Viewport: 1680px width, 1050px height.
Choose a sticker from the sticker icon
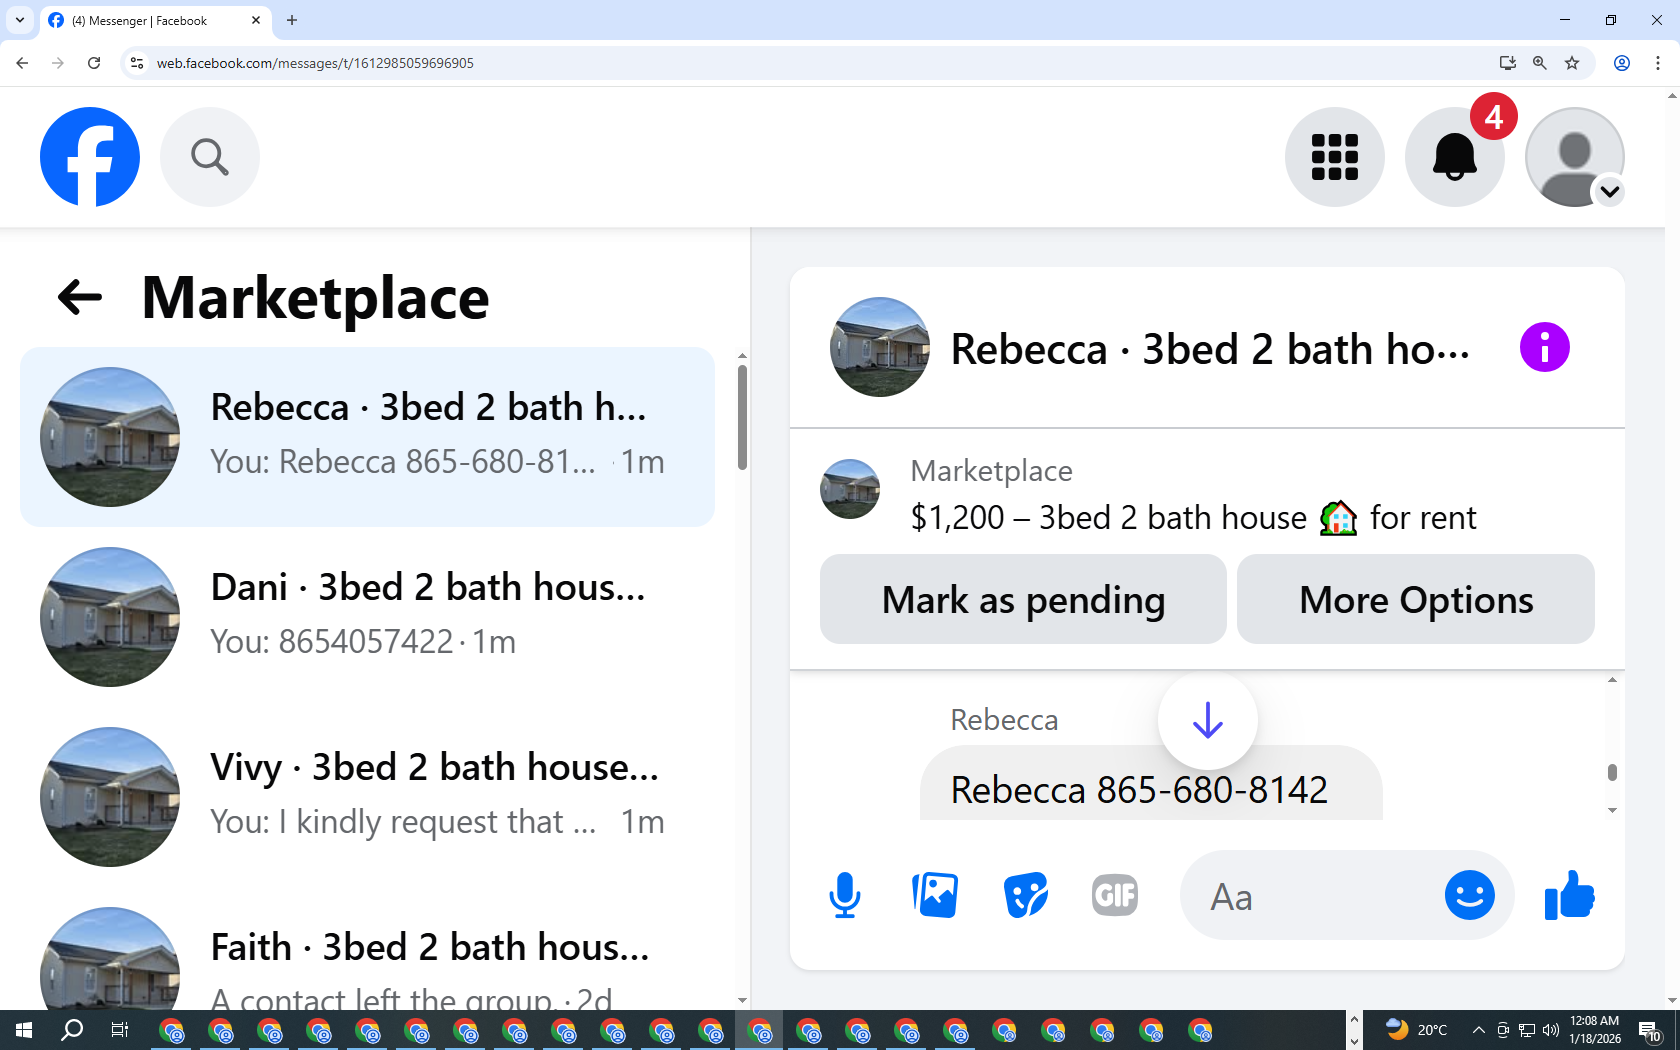[x=1025, y=895]
